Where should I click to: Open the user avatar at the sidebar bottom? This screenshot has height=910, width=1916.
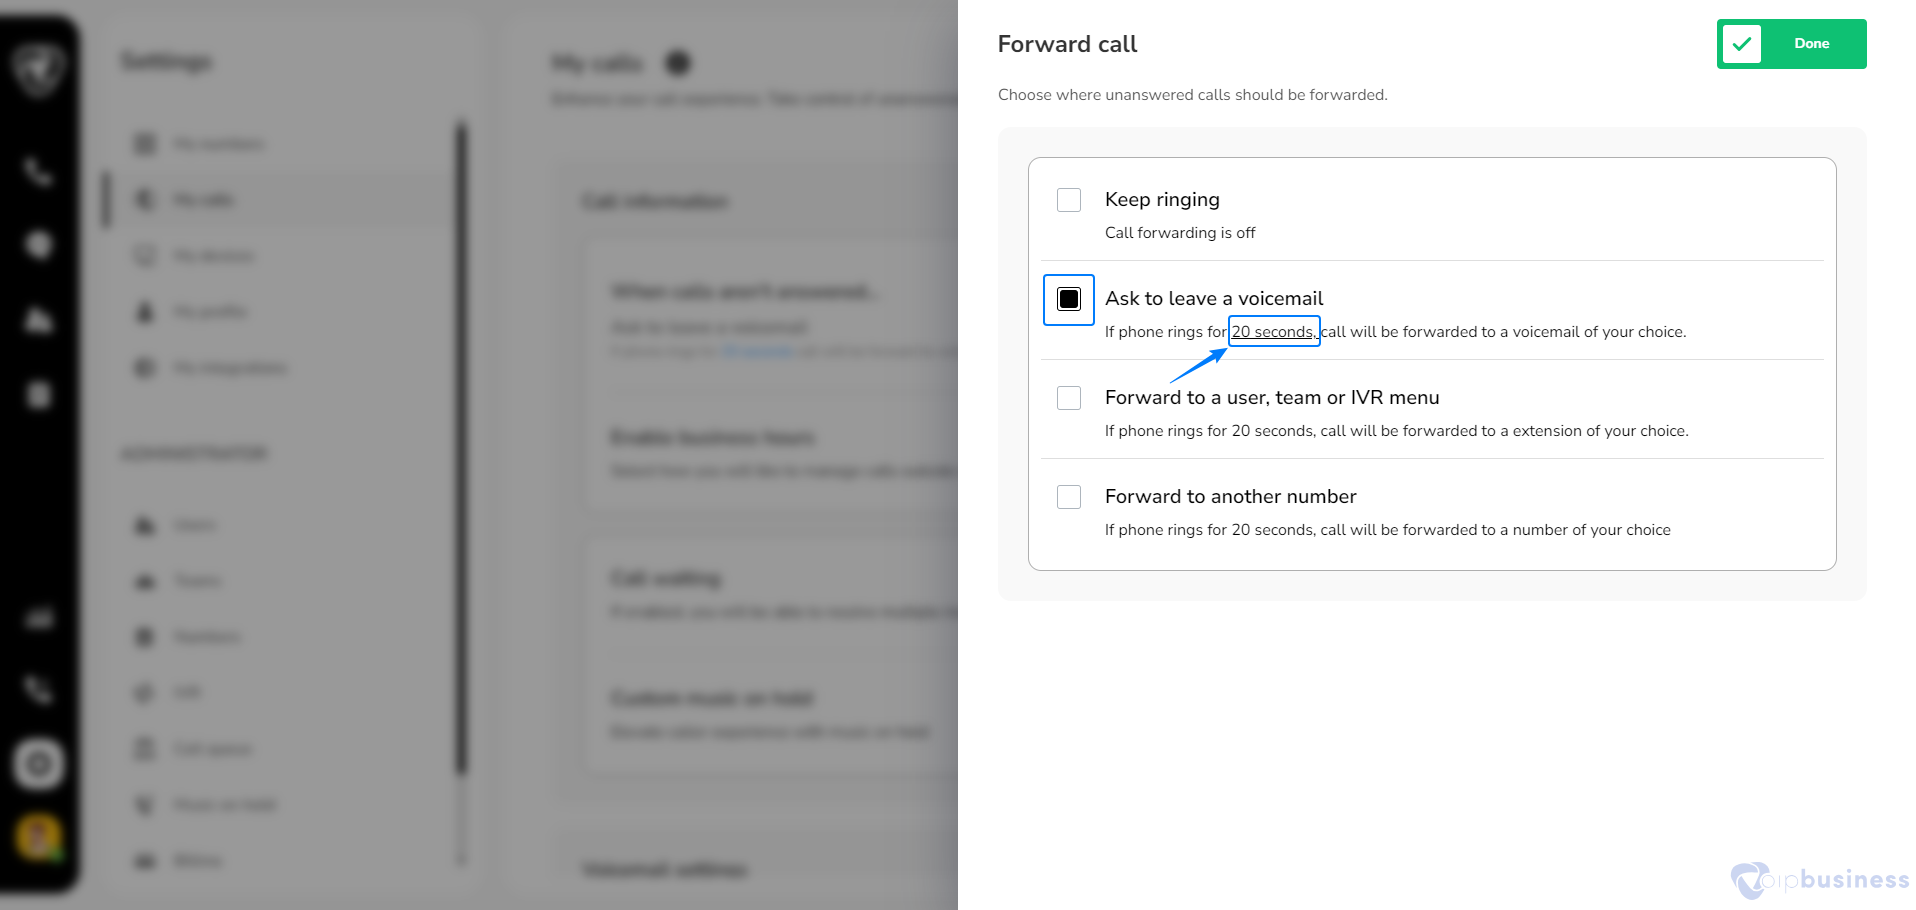click(39, 837)
